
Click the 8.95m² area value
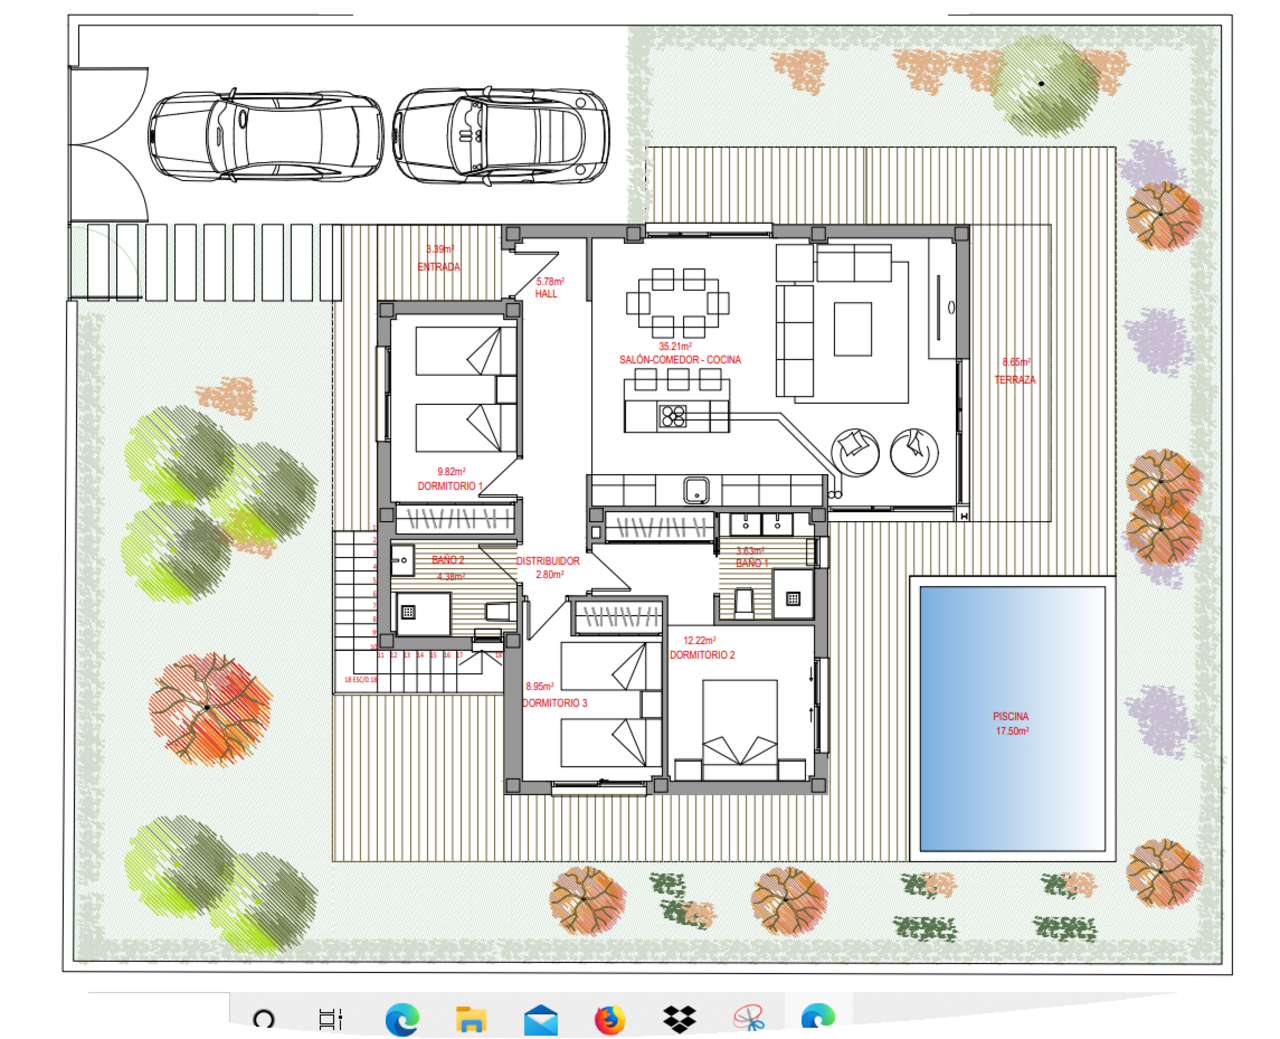[x=540, y=687]
